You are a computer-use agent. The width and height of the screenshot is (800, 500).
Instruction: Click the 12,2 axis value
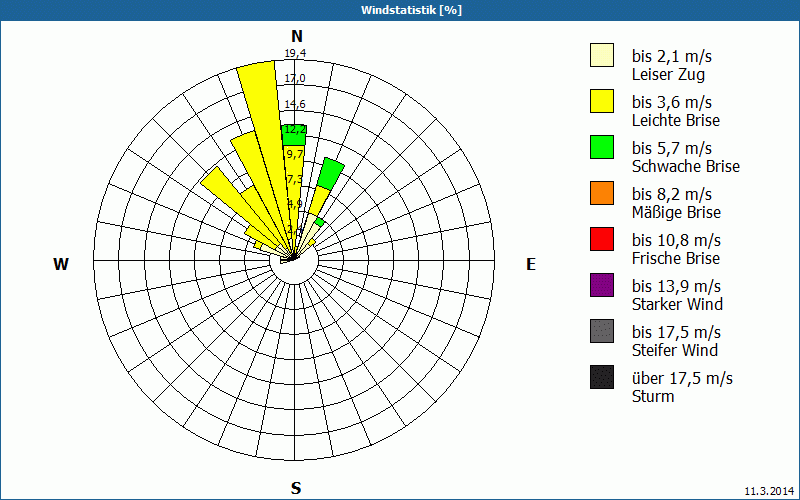point(295,129)
